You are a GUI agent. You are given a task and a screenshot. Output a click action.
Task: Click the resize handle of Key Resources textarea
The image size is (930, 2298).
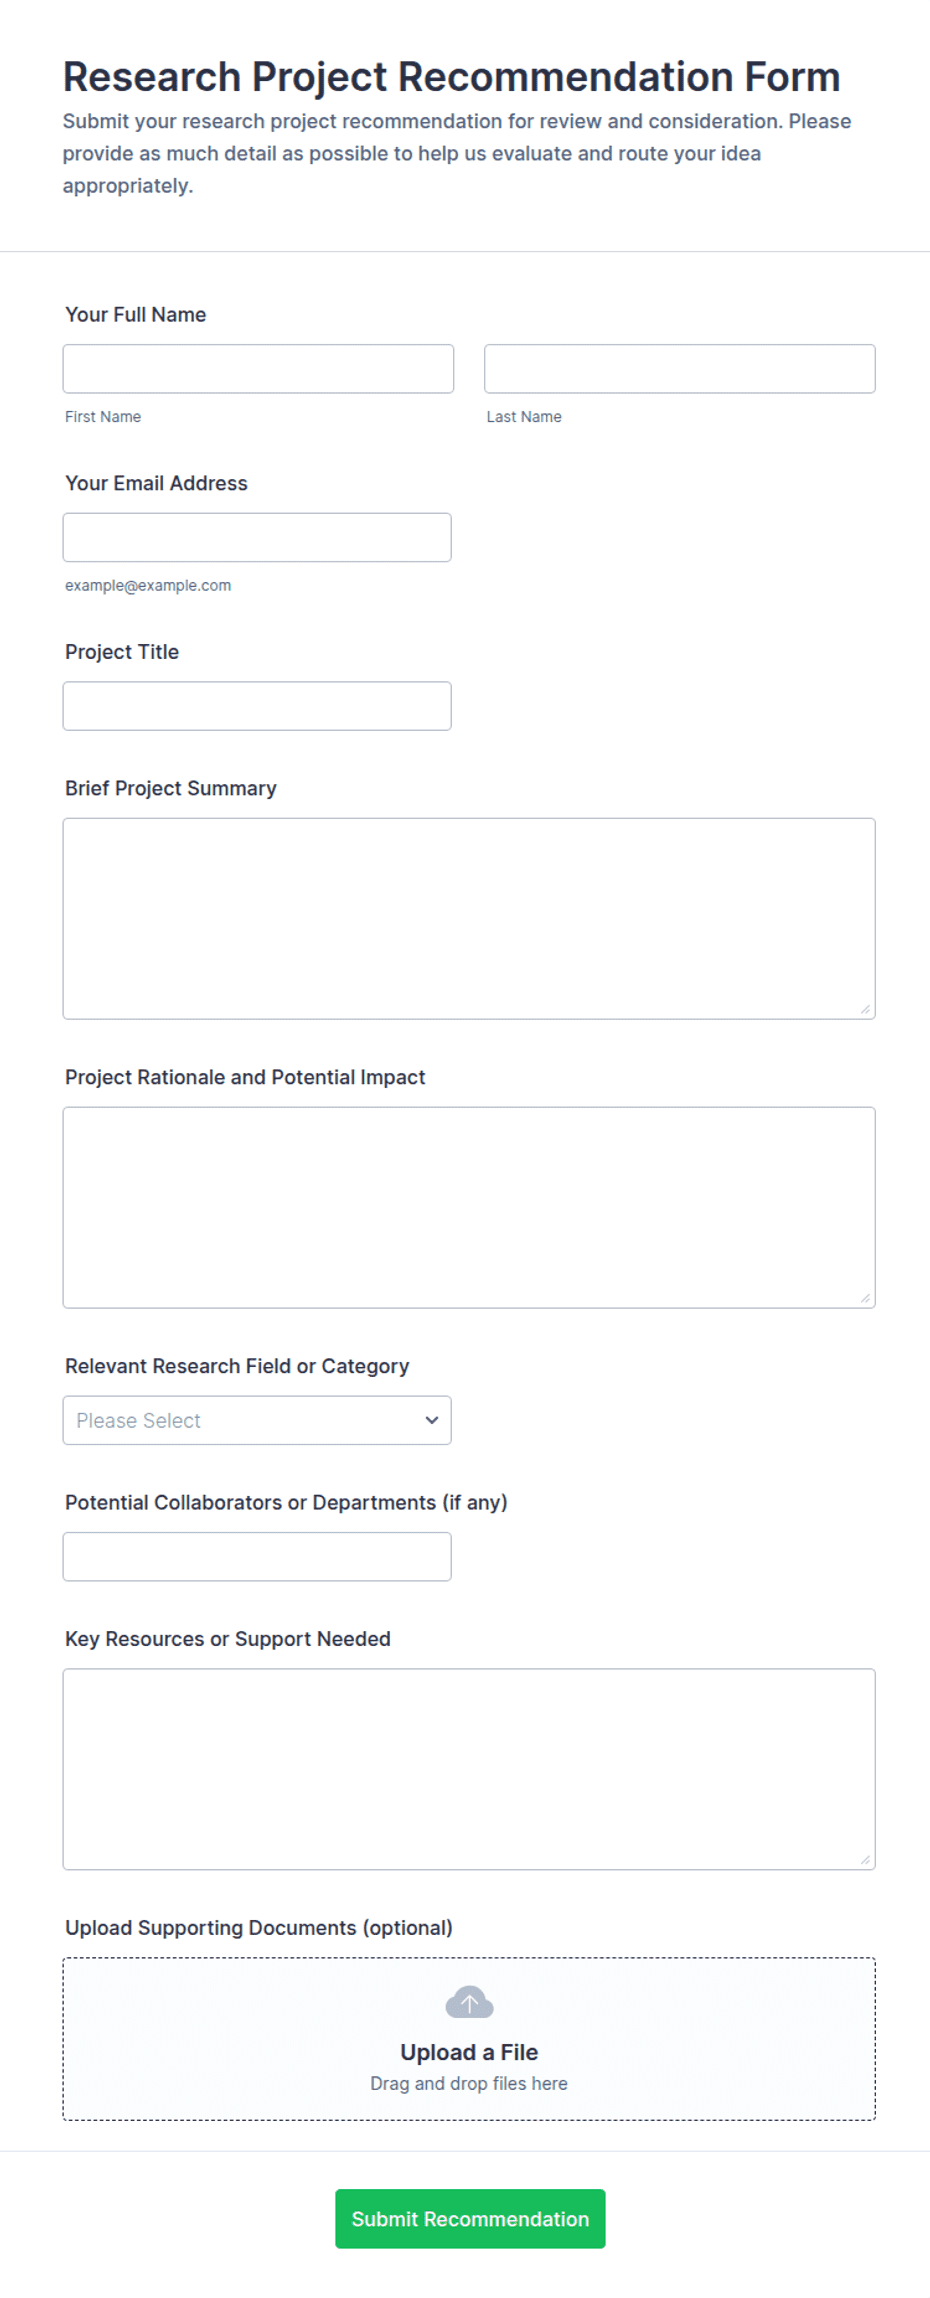[x=865, y=1860]
